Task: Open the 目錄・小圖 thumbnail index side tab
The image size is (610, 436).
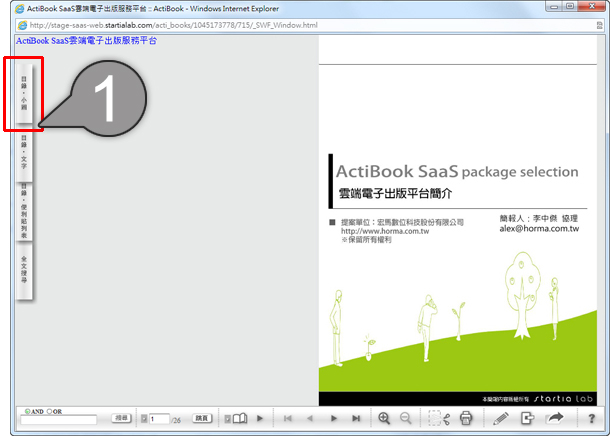Action: (x=24, y=94)
